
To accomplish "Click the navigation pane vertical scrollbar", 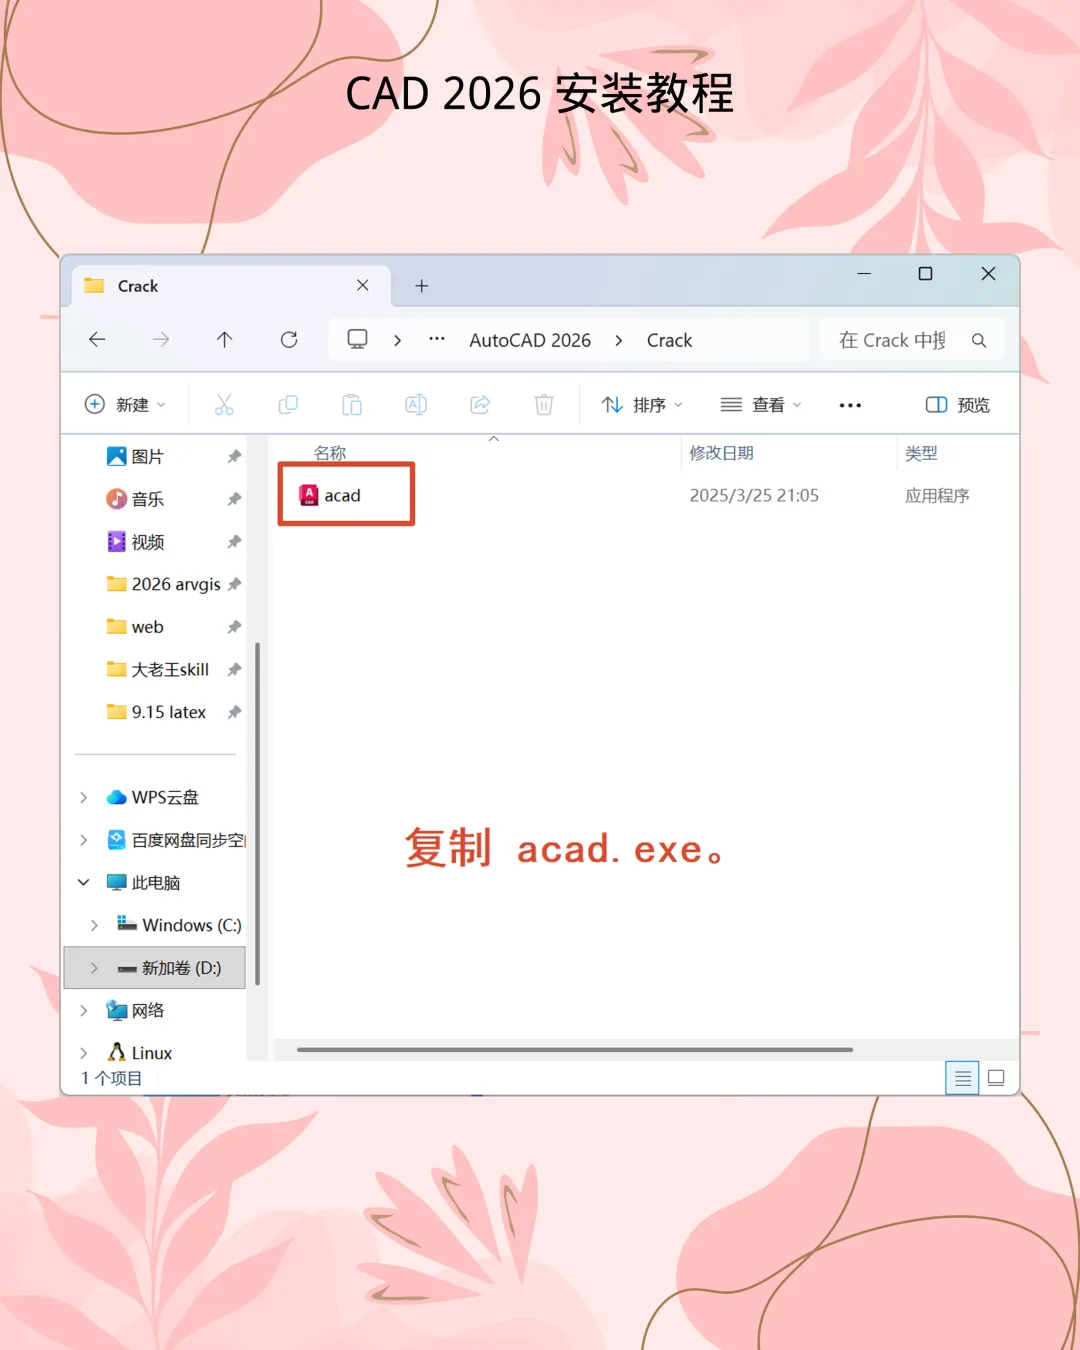I will click(258, 814).
